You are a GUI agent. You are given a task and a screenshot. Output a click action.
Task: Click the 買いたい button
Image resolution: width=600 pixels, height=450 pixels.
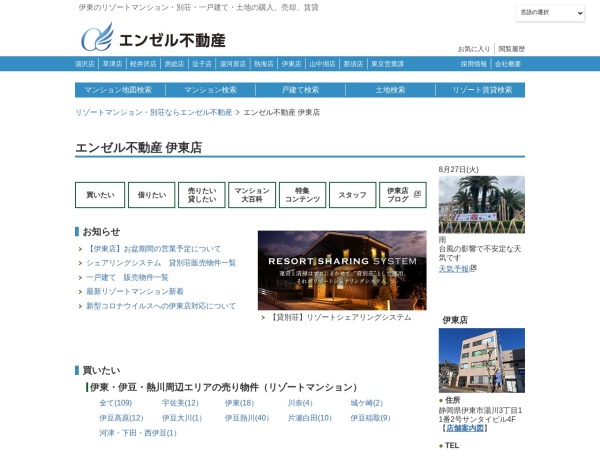[100, 195]
